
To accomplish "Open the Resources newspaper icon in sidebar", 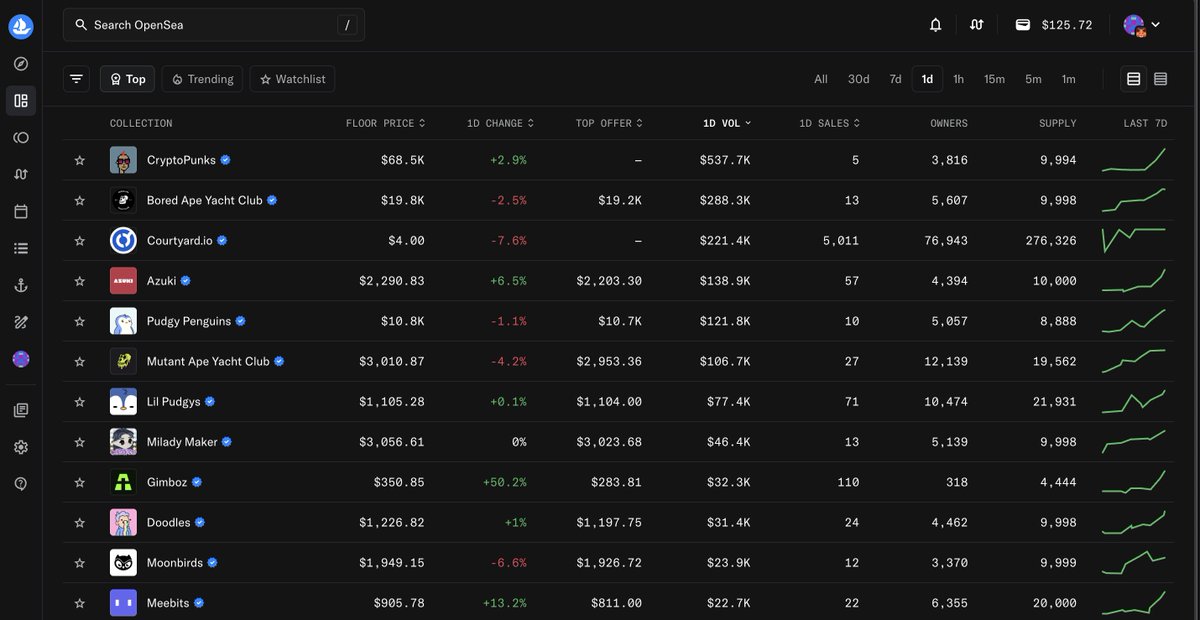I will click(21, 410).
